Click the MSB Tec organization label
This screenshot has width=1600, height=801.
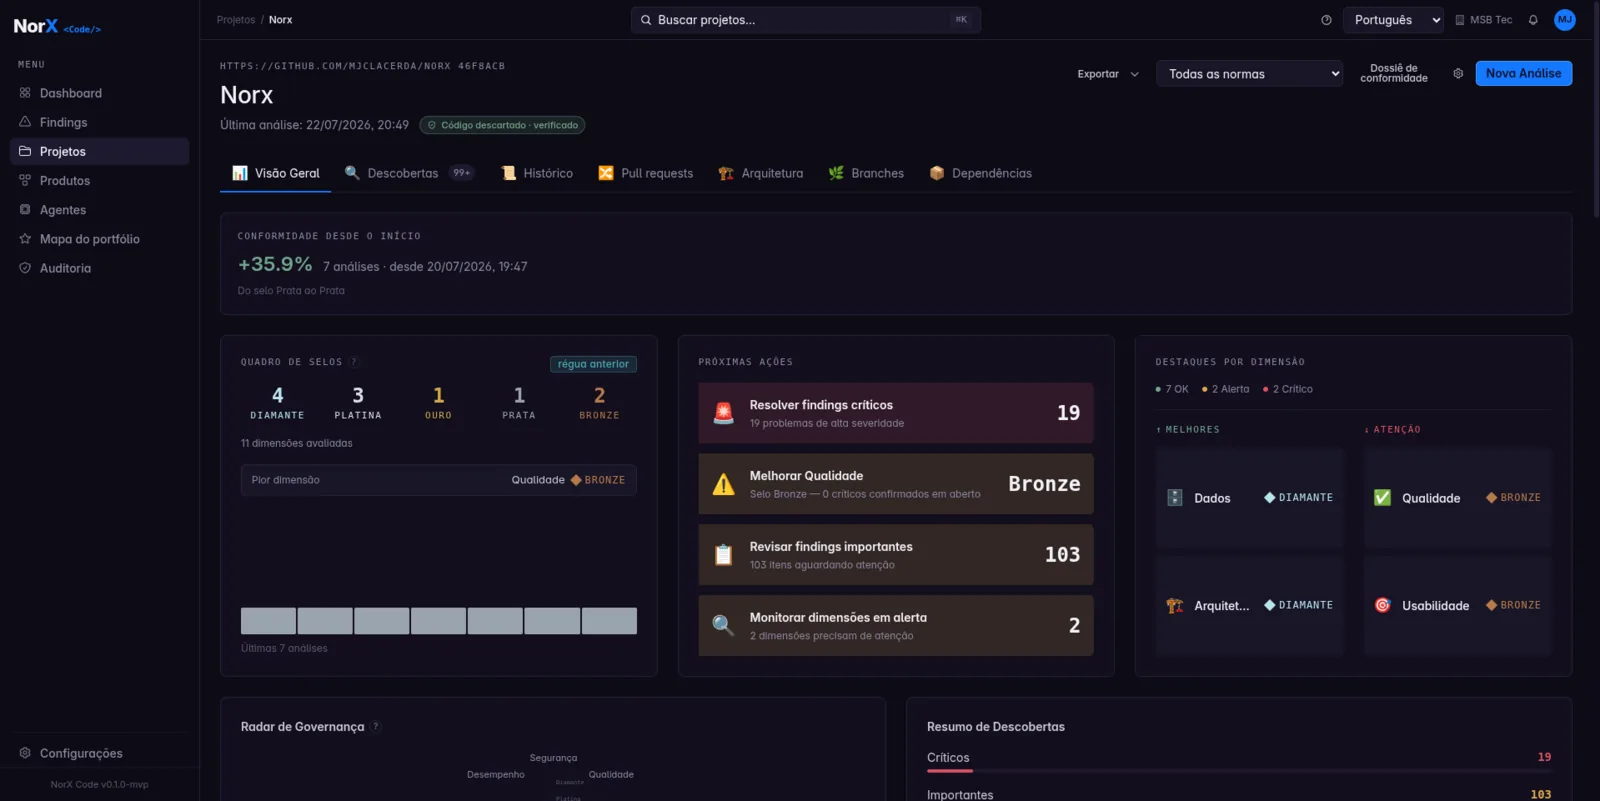[x=1491, y=20]
